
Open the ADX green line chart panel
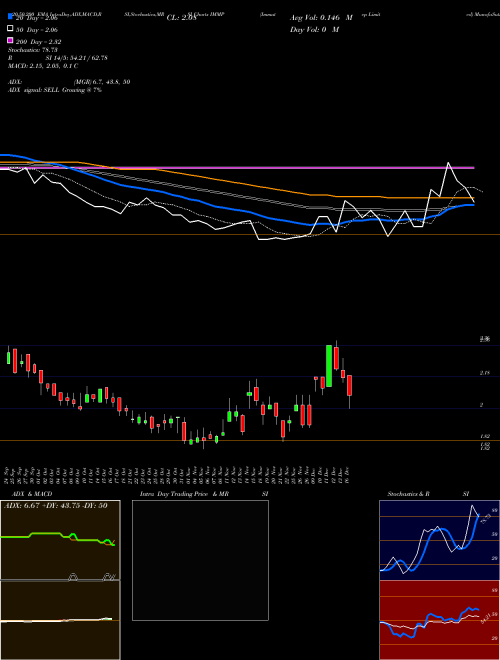tap(60, 540)
